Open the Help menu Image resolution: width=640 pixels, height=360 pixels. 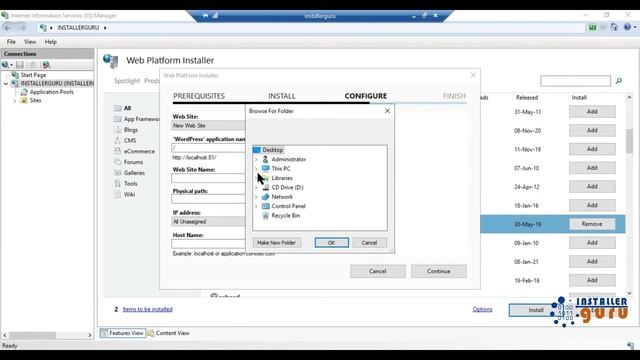(x=51, y=42)
